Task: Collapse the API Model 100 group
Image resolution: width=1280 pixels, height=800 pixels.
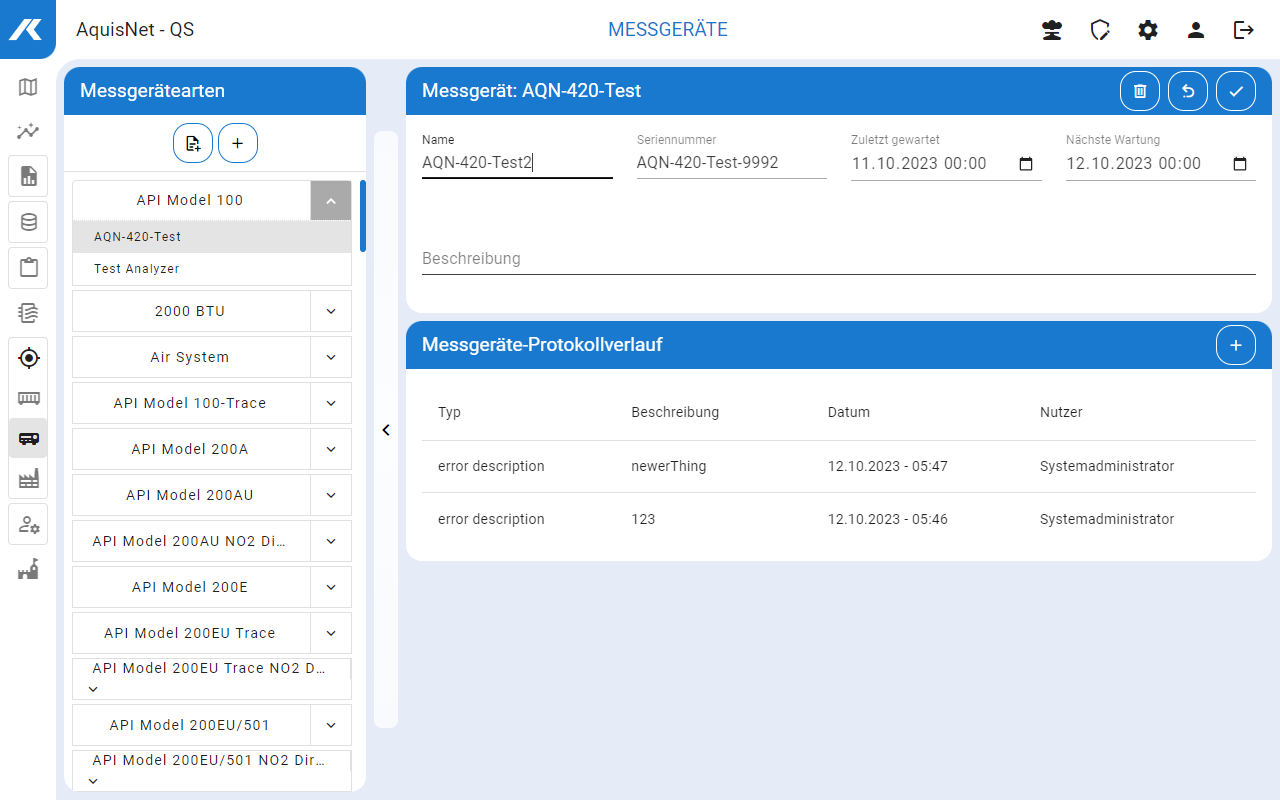Action: (x=331, y=200)
